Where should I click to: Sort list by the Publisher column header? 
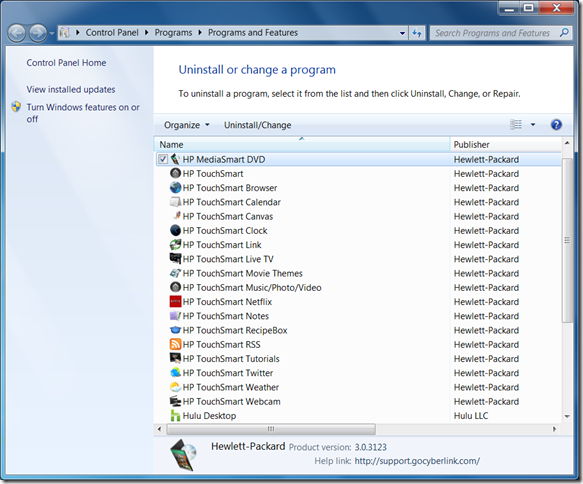[506, 144]
